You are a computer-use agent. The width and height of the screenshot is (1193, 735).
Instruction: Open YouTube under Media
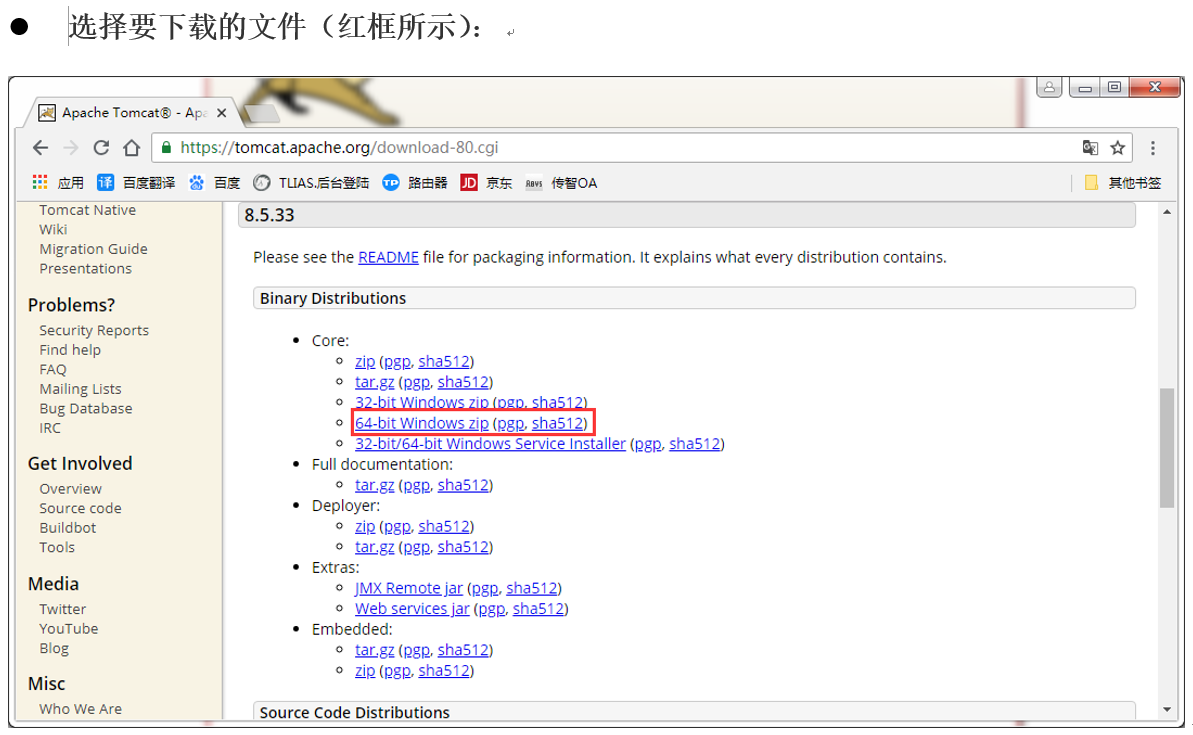coord(68,629)
